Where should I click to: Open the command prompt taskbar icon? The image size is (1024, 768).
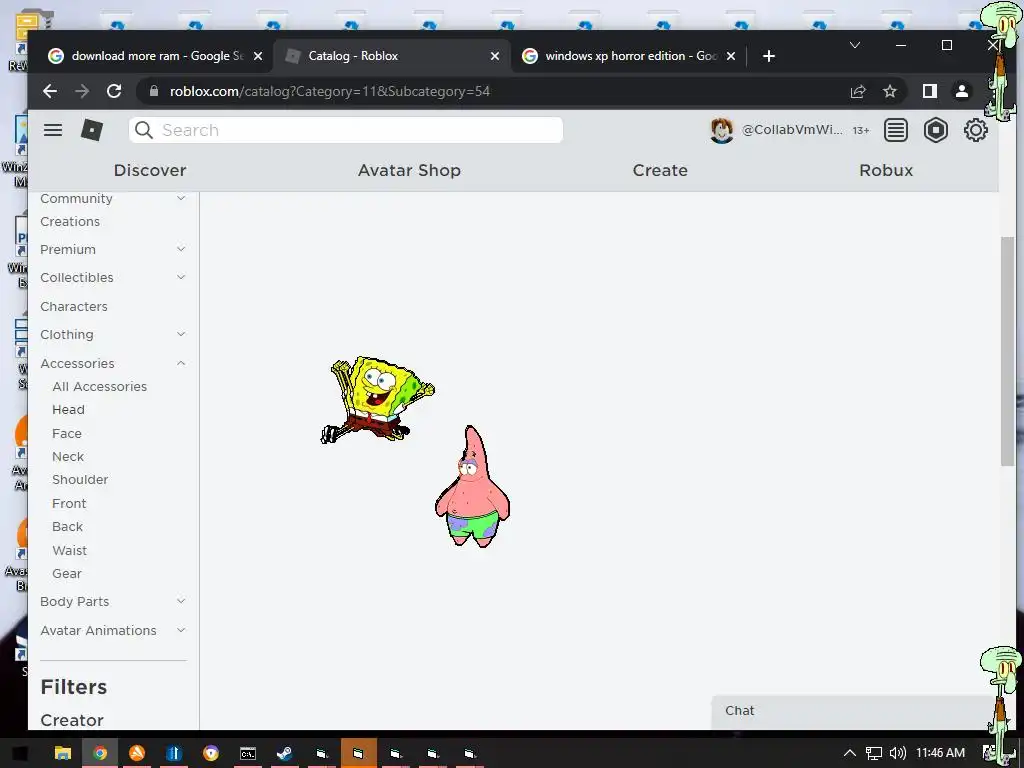(248, 754)
